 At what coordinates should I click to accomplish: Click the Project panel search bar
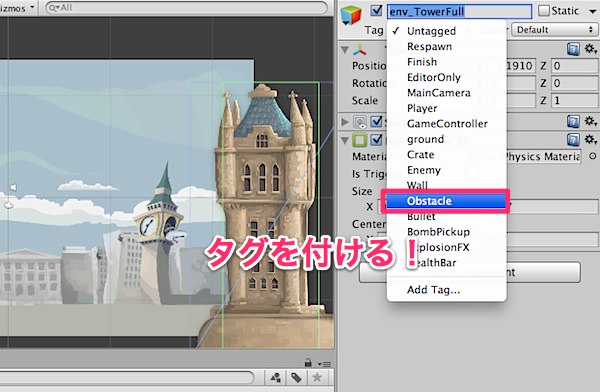(x=127, y=377)
